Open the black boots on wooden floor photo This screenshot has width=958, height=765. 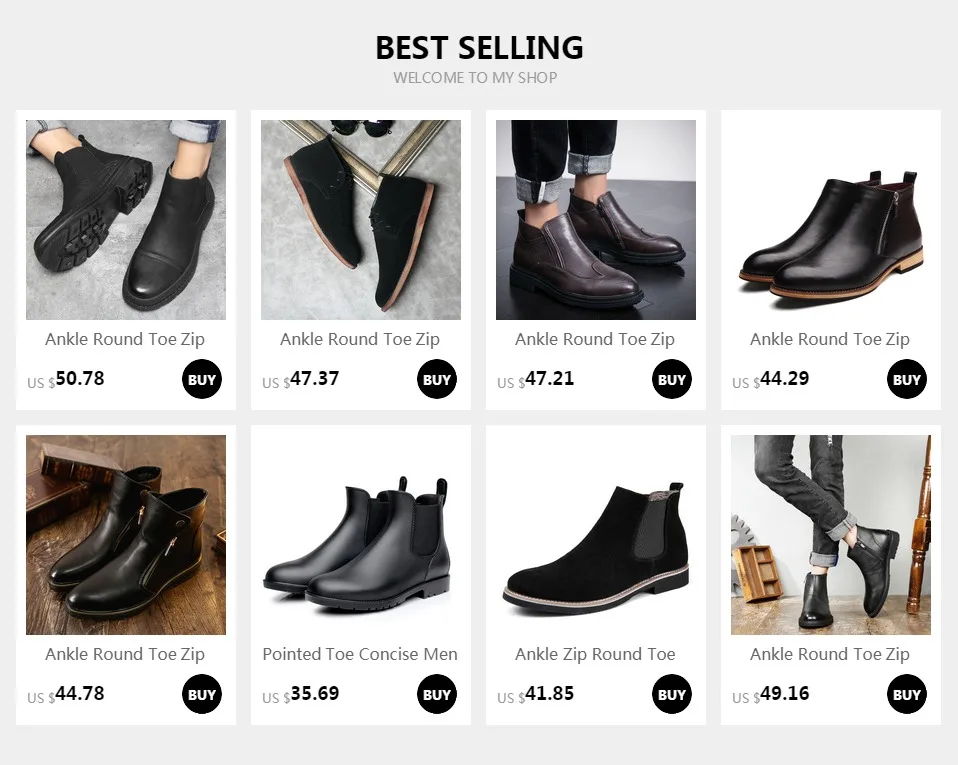(x=126, y=535)
